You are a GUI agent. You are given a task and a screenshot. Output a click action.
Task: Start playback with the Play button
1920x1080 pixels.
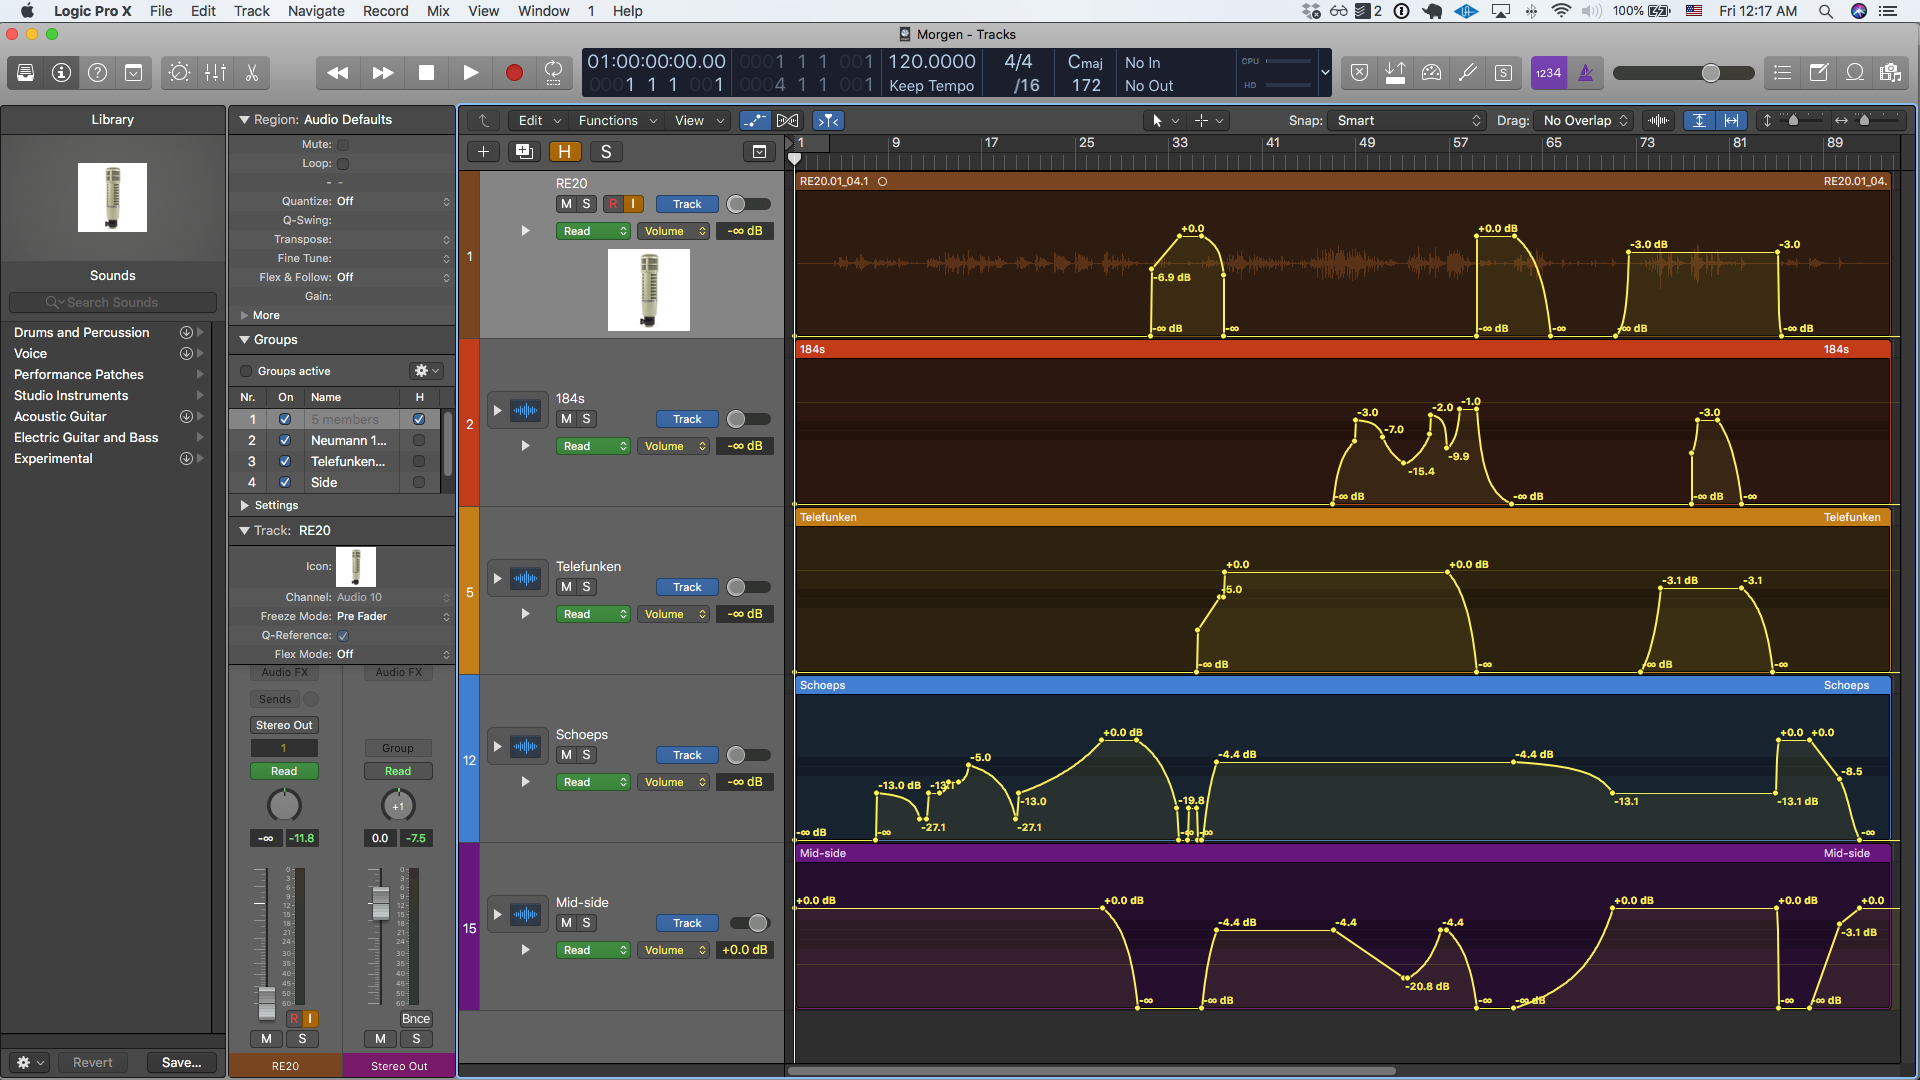470,73
